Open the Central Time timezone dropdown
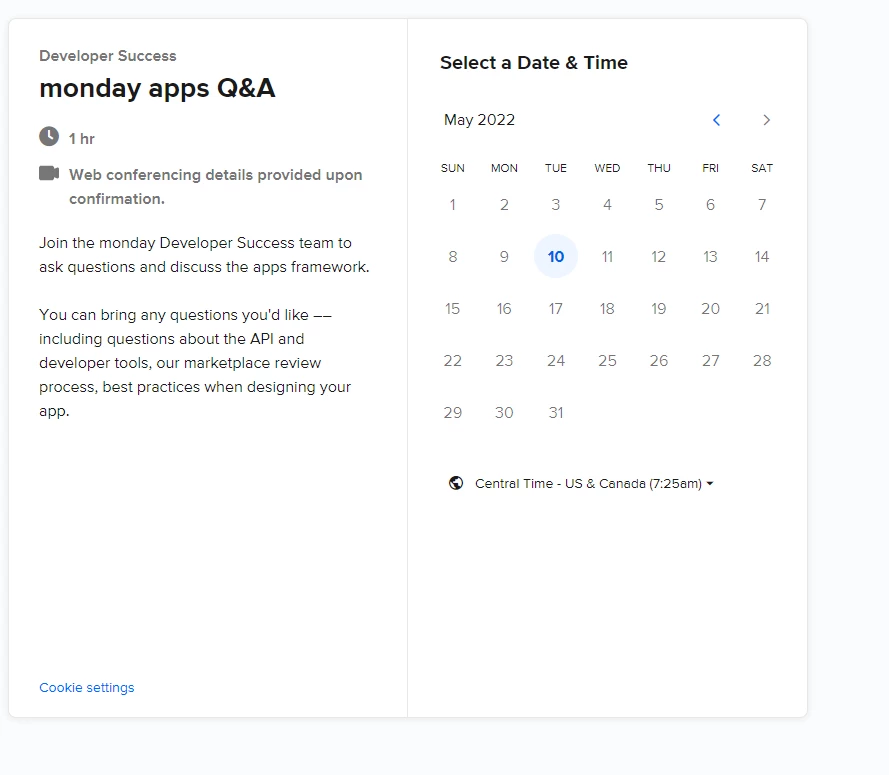Viewport: 889px width, 775px height. click(x=594, y=484)
